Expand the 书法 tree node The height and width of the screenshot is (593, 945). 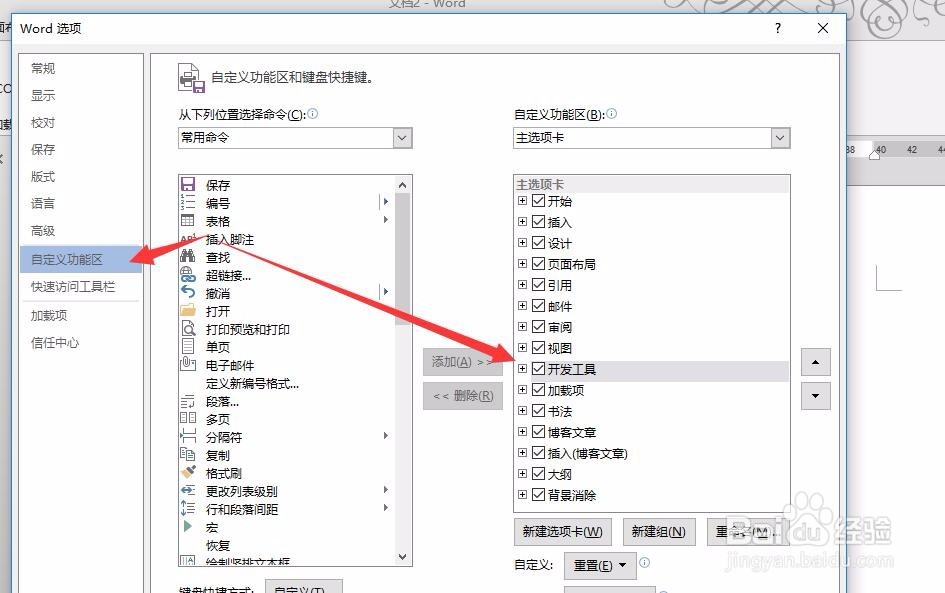pyautogui.click(x=522, y=410)
